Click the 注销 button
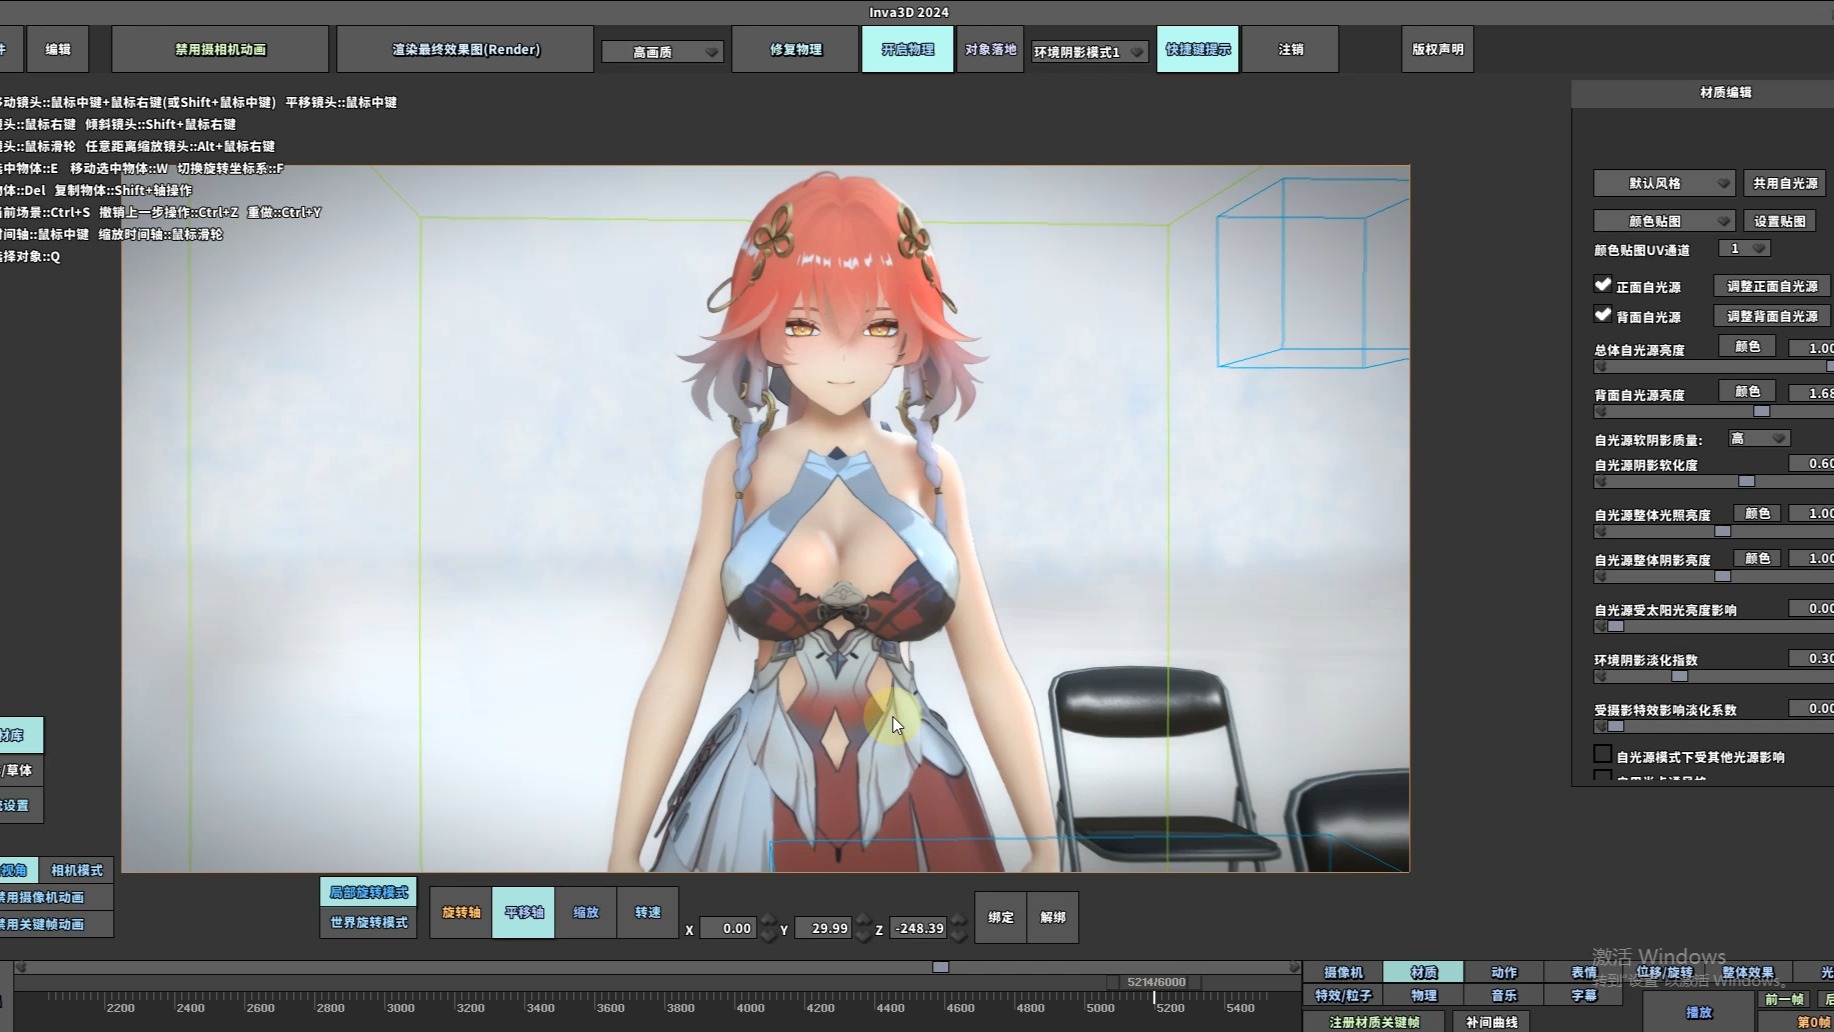 [x=1290, y=49]
